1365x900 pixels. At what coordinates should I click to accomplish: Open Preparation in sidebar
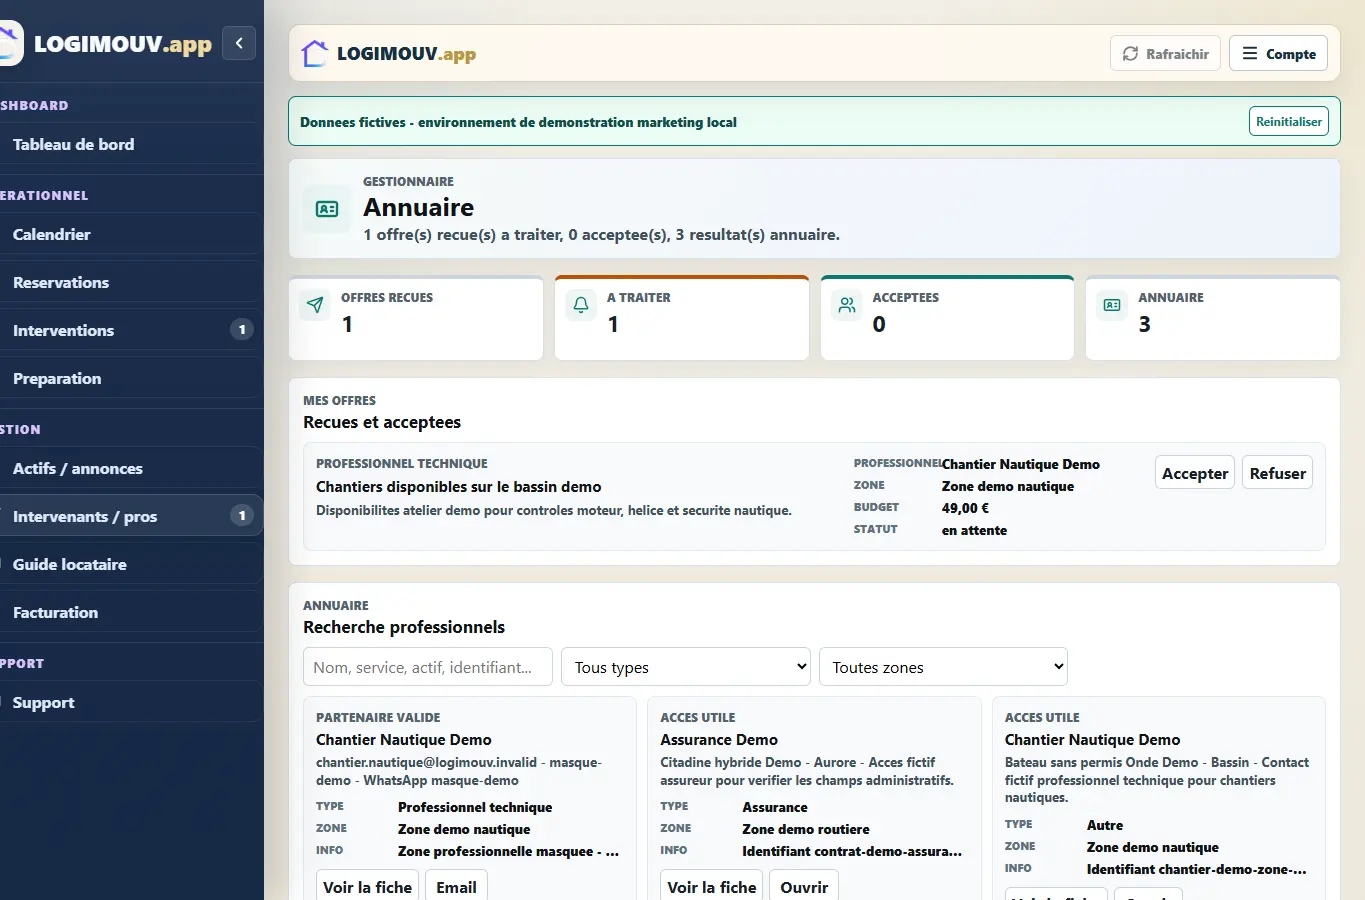pyautogui.click(x=130, y=378)
